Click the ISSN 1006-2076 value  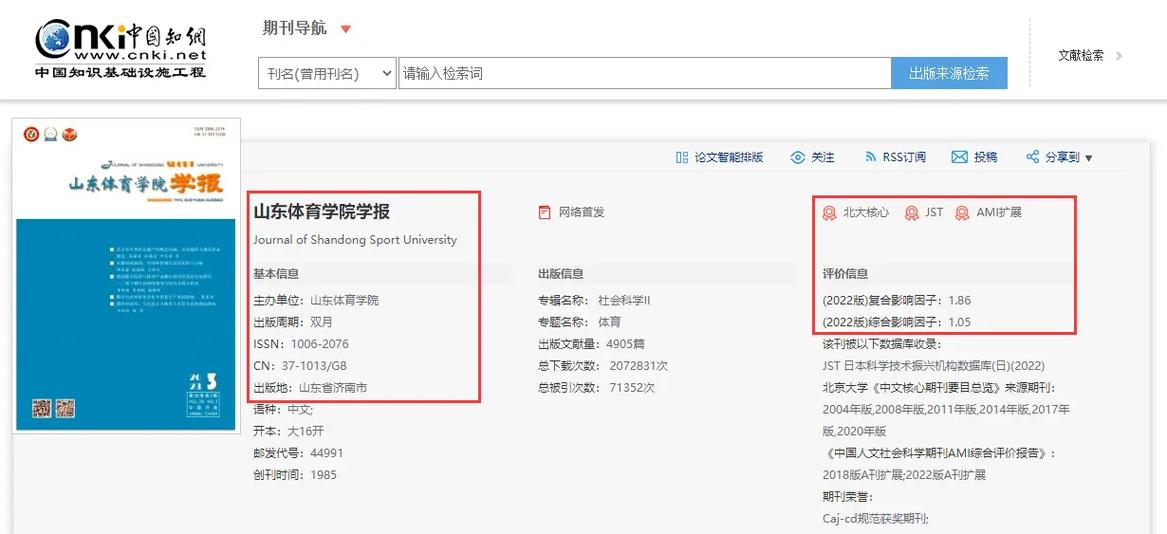[319, 344]
